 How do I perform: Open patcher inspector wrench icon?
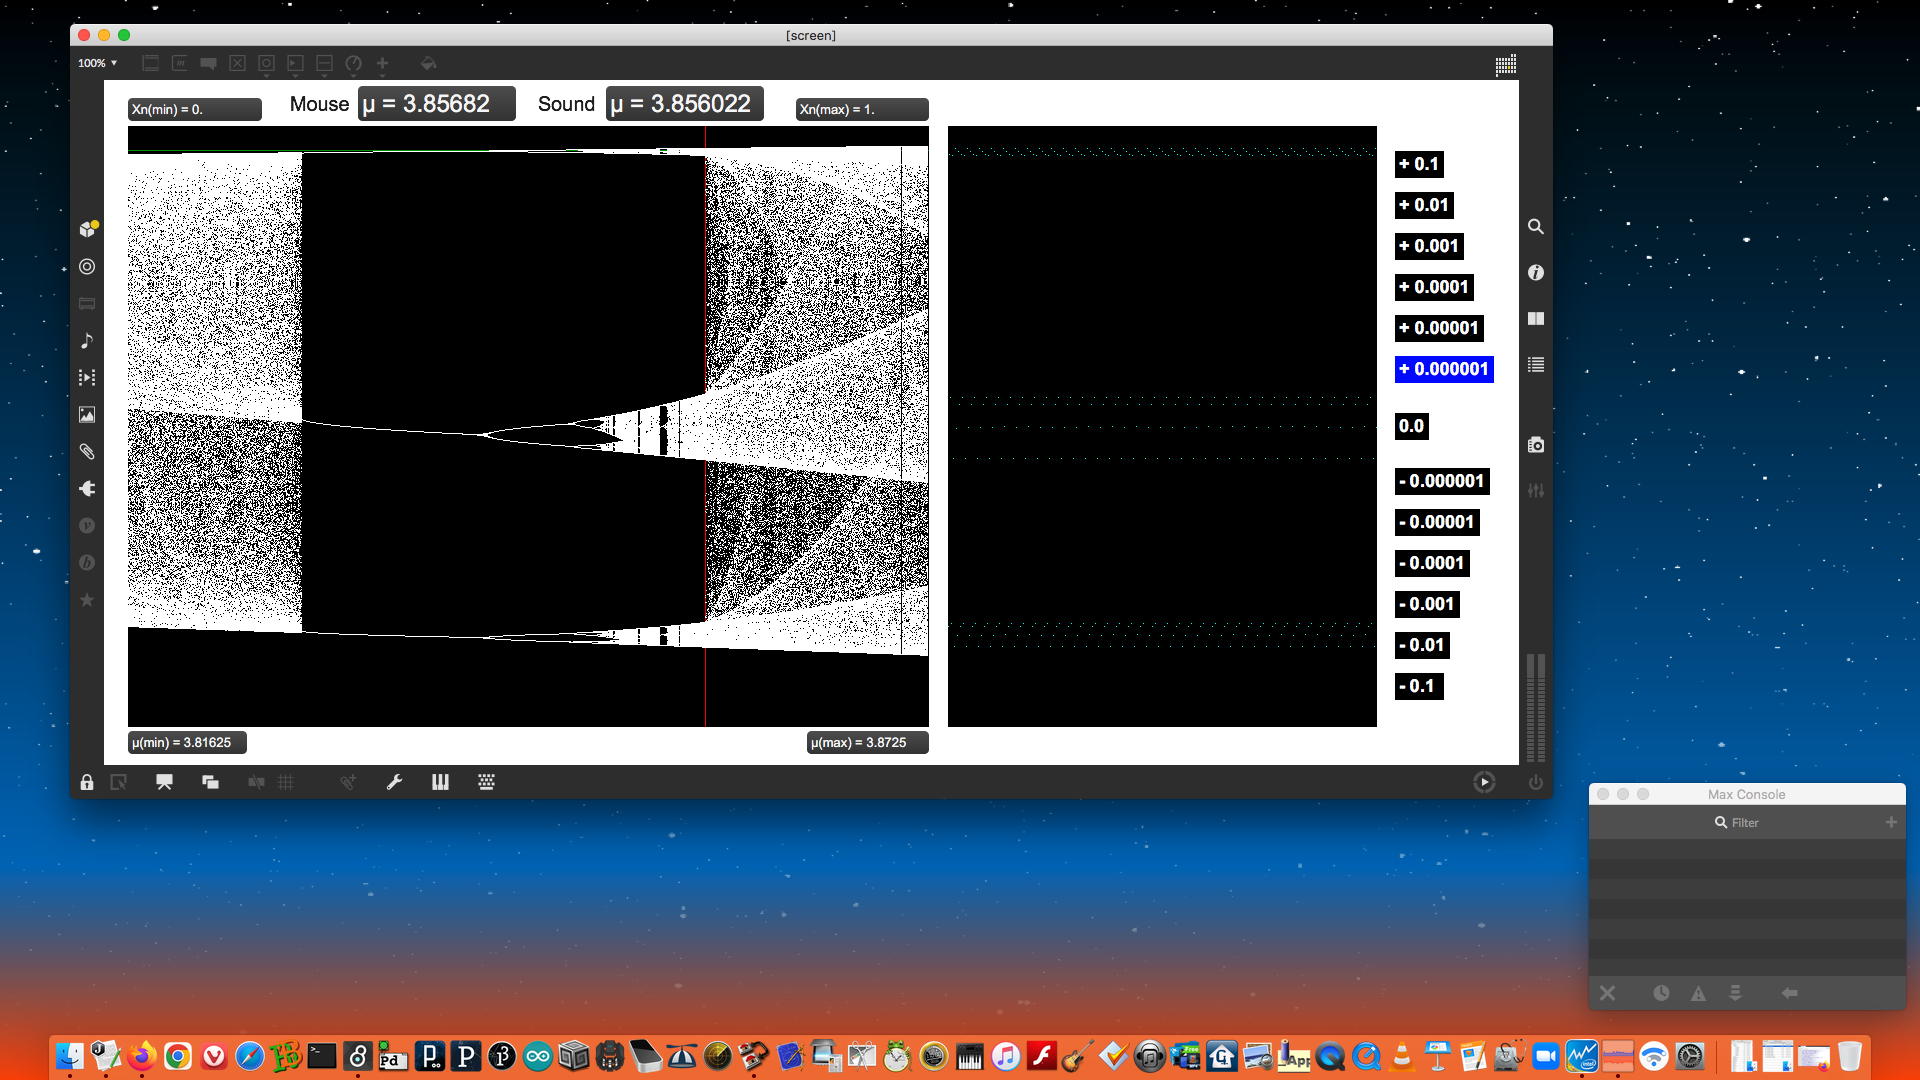coord(394,782)
